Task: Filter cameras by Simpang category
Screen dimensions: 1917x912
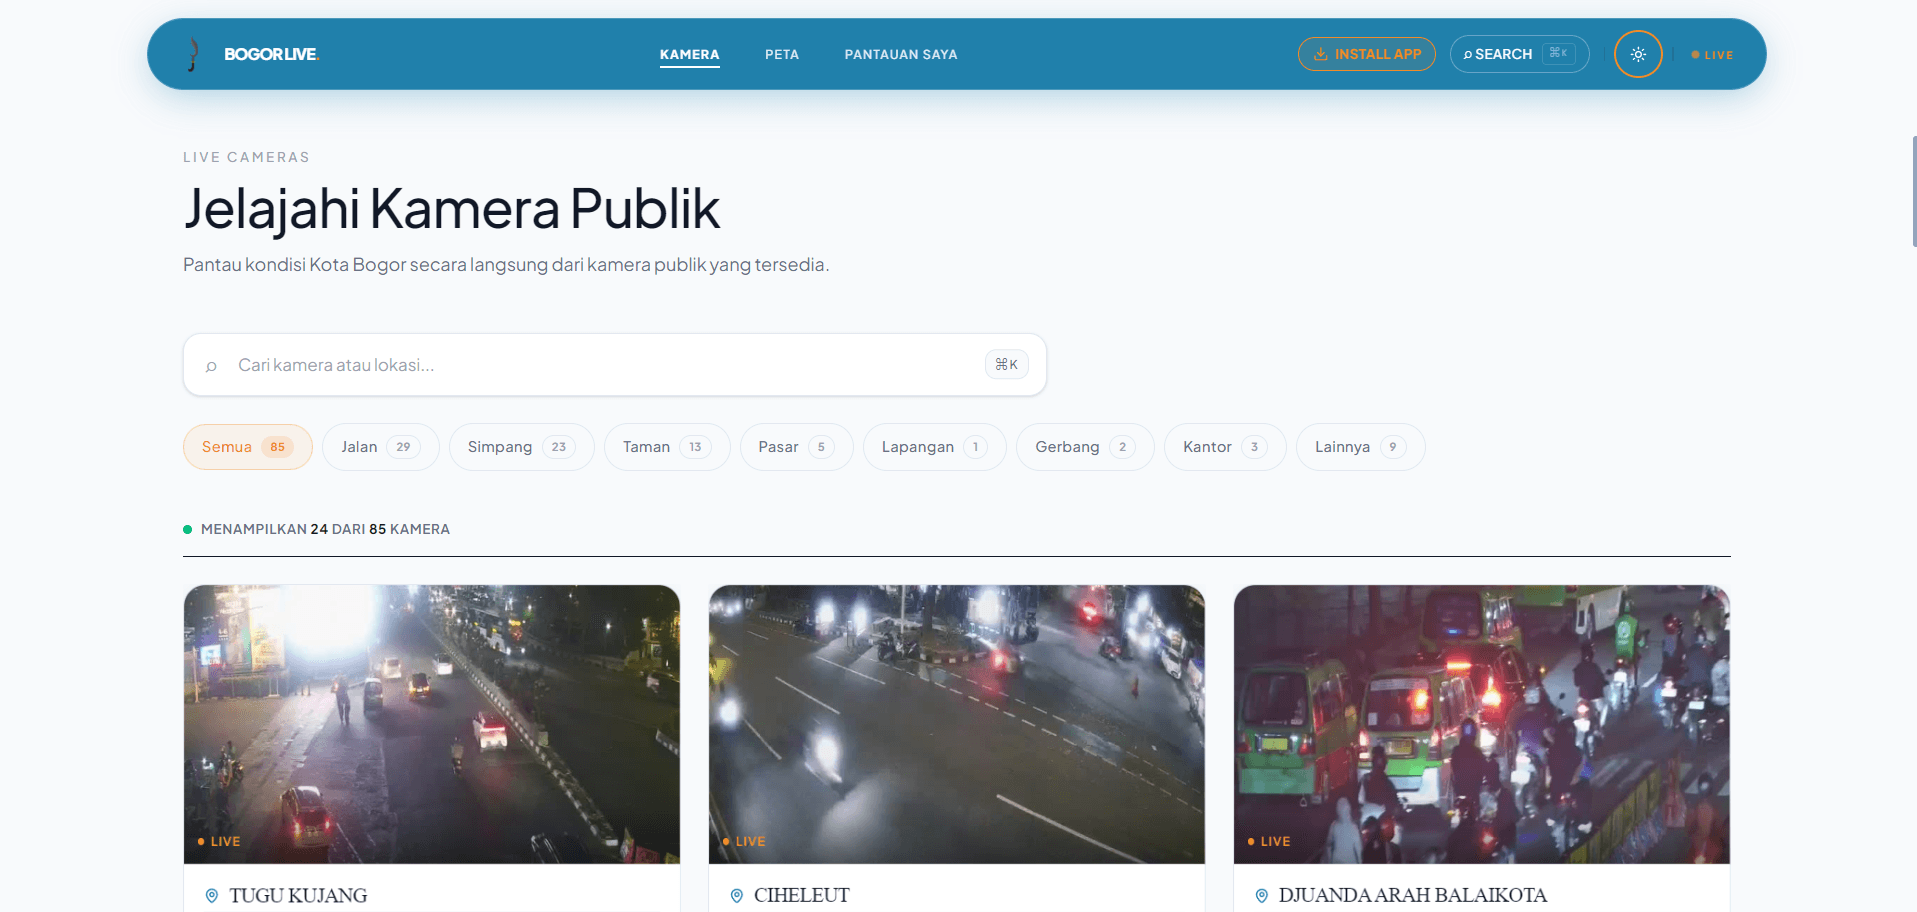Action: click(521, 447)
